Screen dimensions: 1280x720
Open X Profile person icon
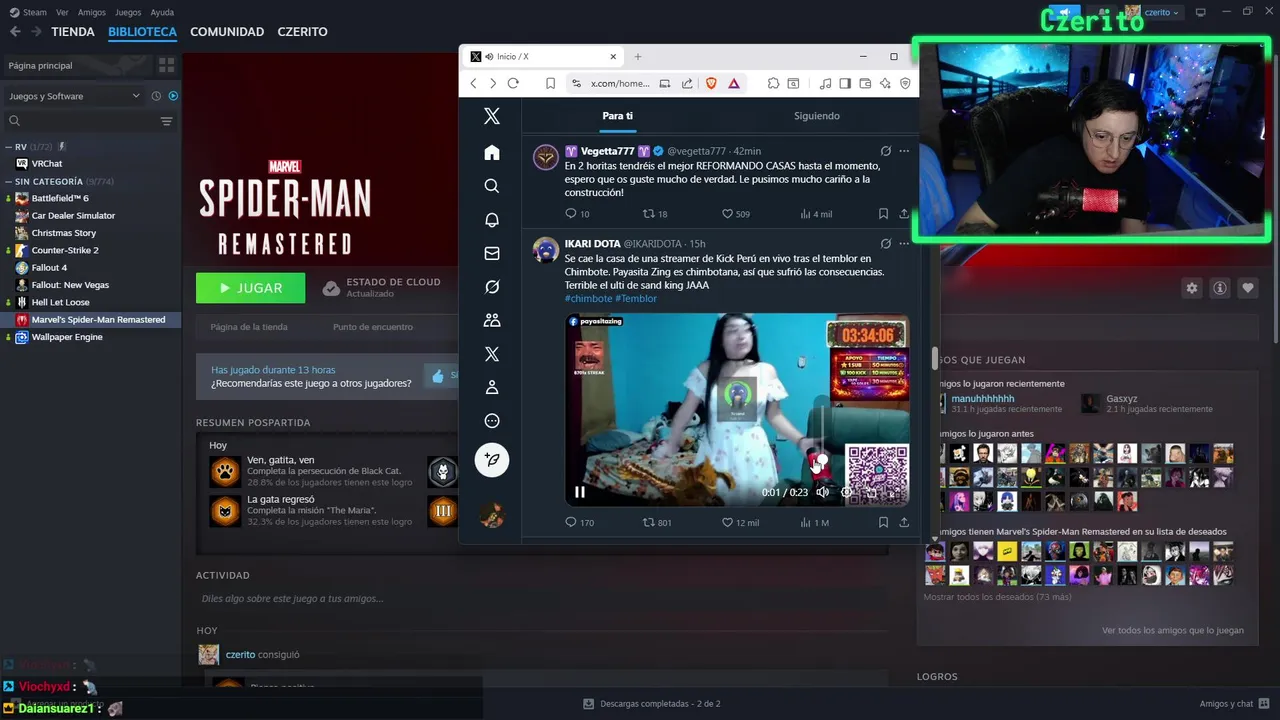point(491,388)
